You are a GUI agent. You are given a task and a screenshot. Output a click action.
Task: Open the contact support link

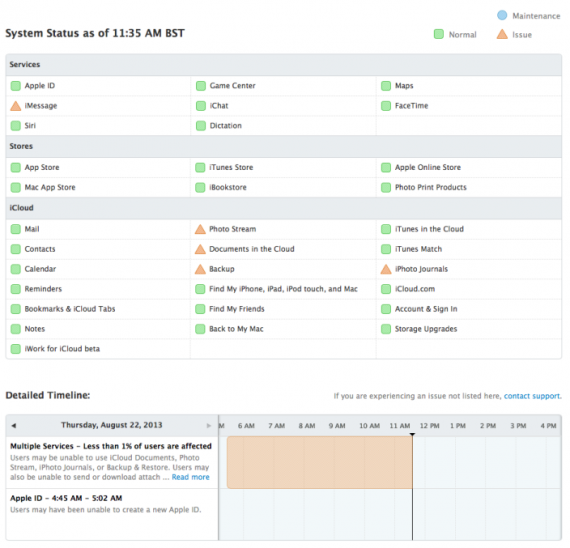(x=533, y=396)
